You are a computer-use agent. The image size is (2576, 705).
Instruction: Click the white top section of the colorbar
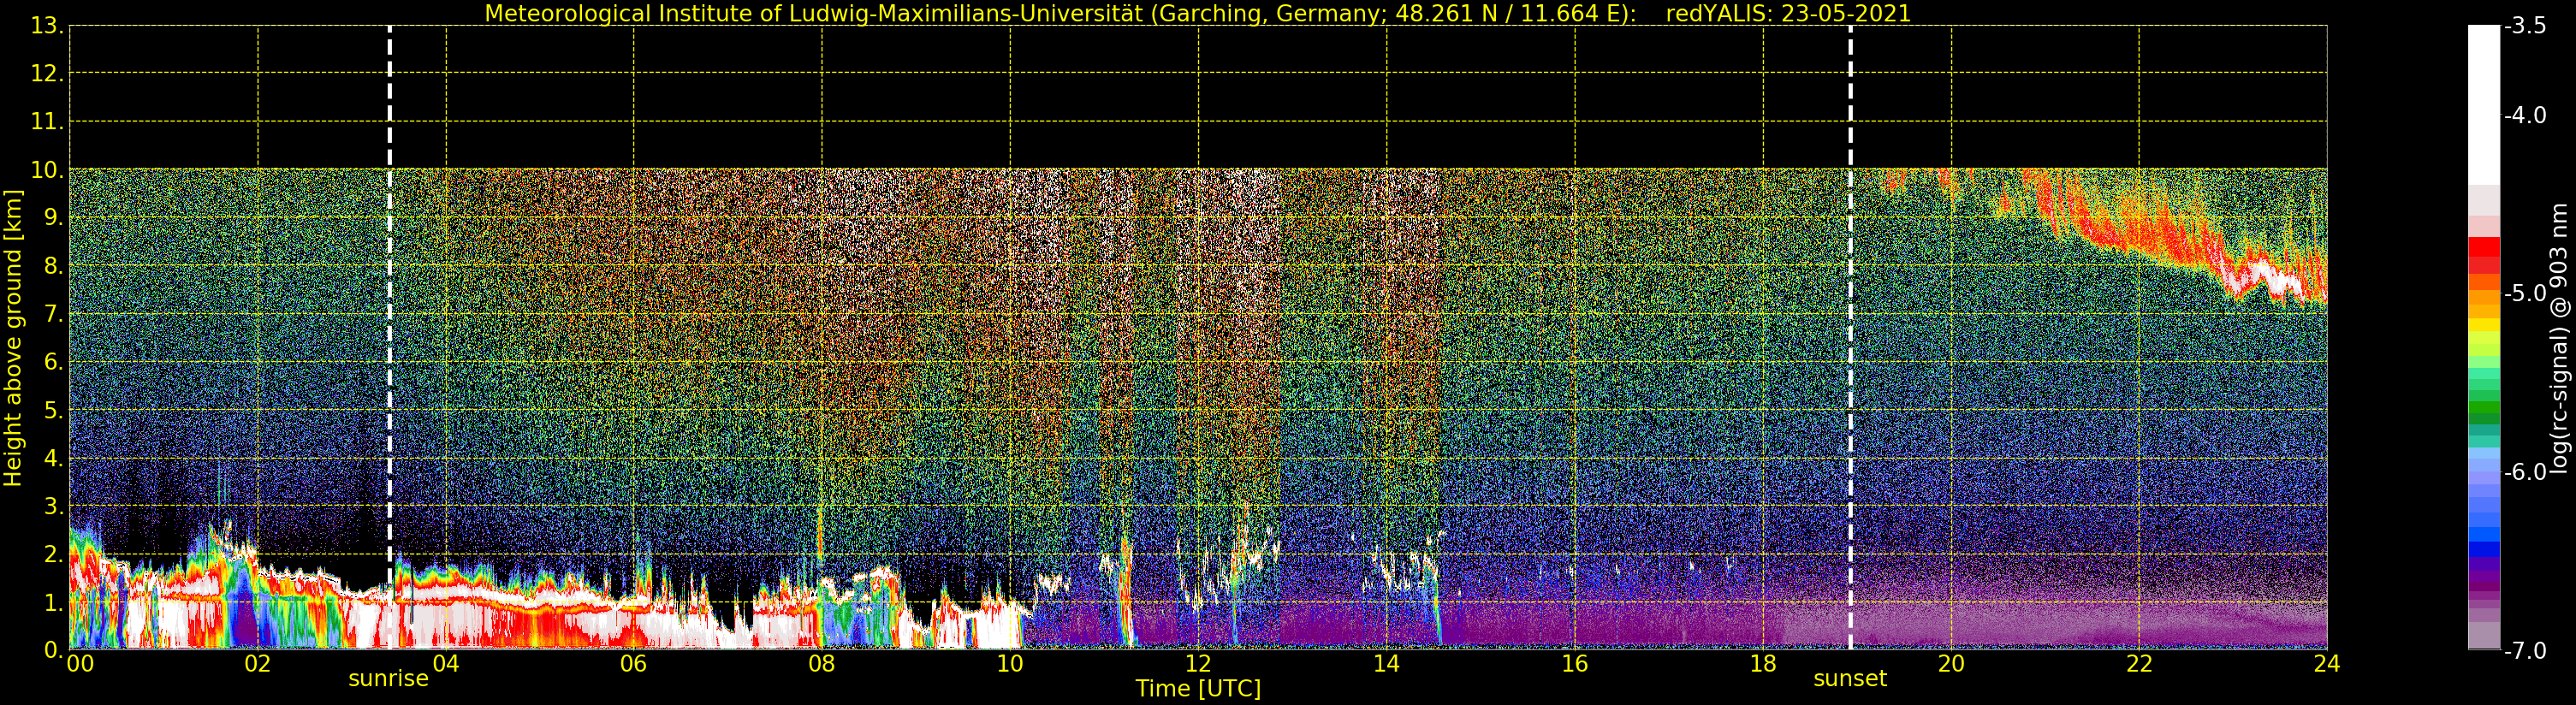pos(2483,100)
